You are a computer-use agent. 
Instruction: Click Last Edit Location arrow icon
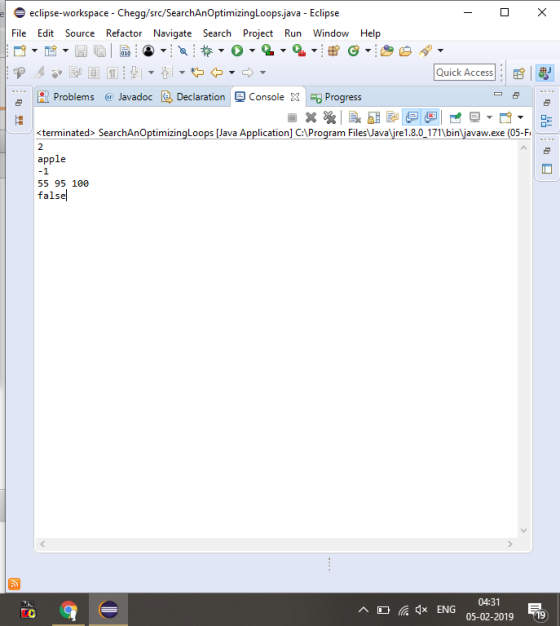197,72
